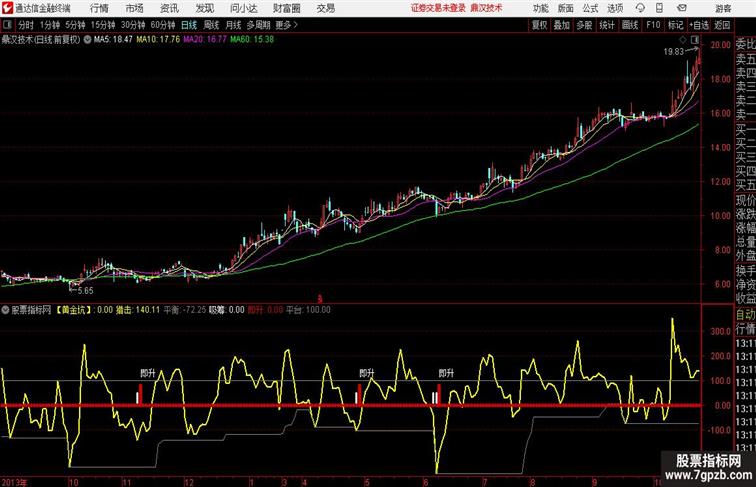Switch to 1分钟 chart period
The width and height of the screenshot is (756, 487).
click(x=50, y=25)
